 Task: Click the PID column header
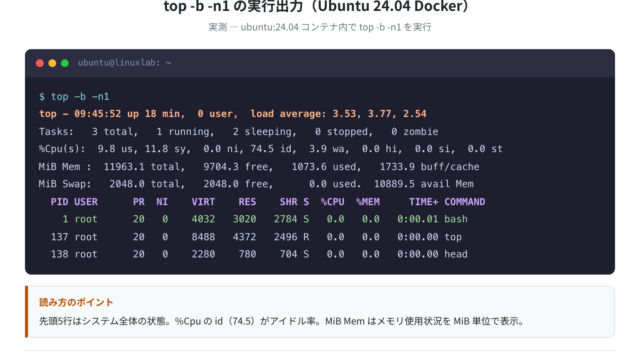click(x=59, y=202)
